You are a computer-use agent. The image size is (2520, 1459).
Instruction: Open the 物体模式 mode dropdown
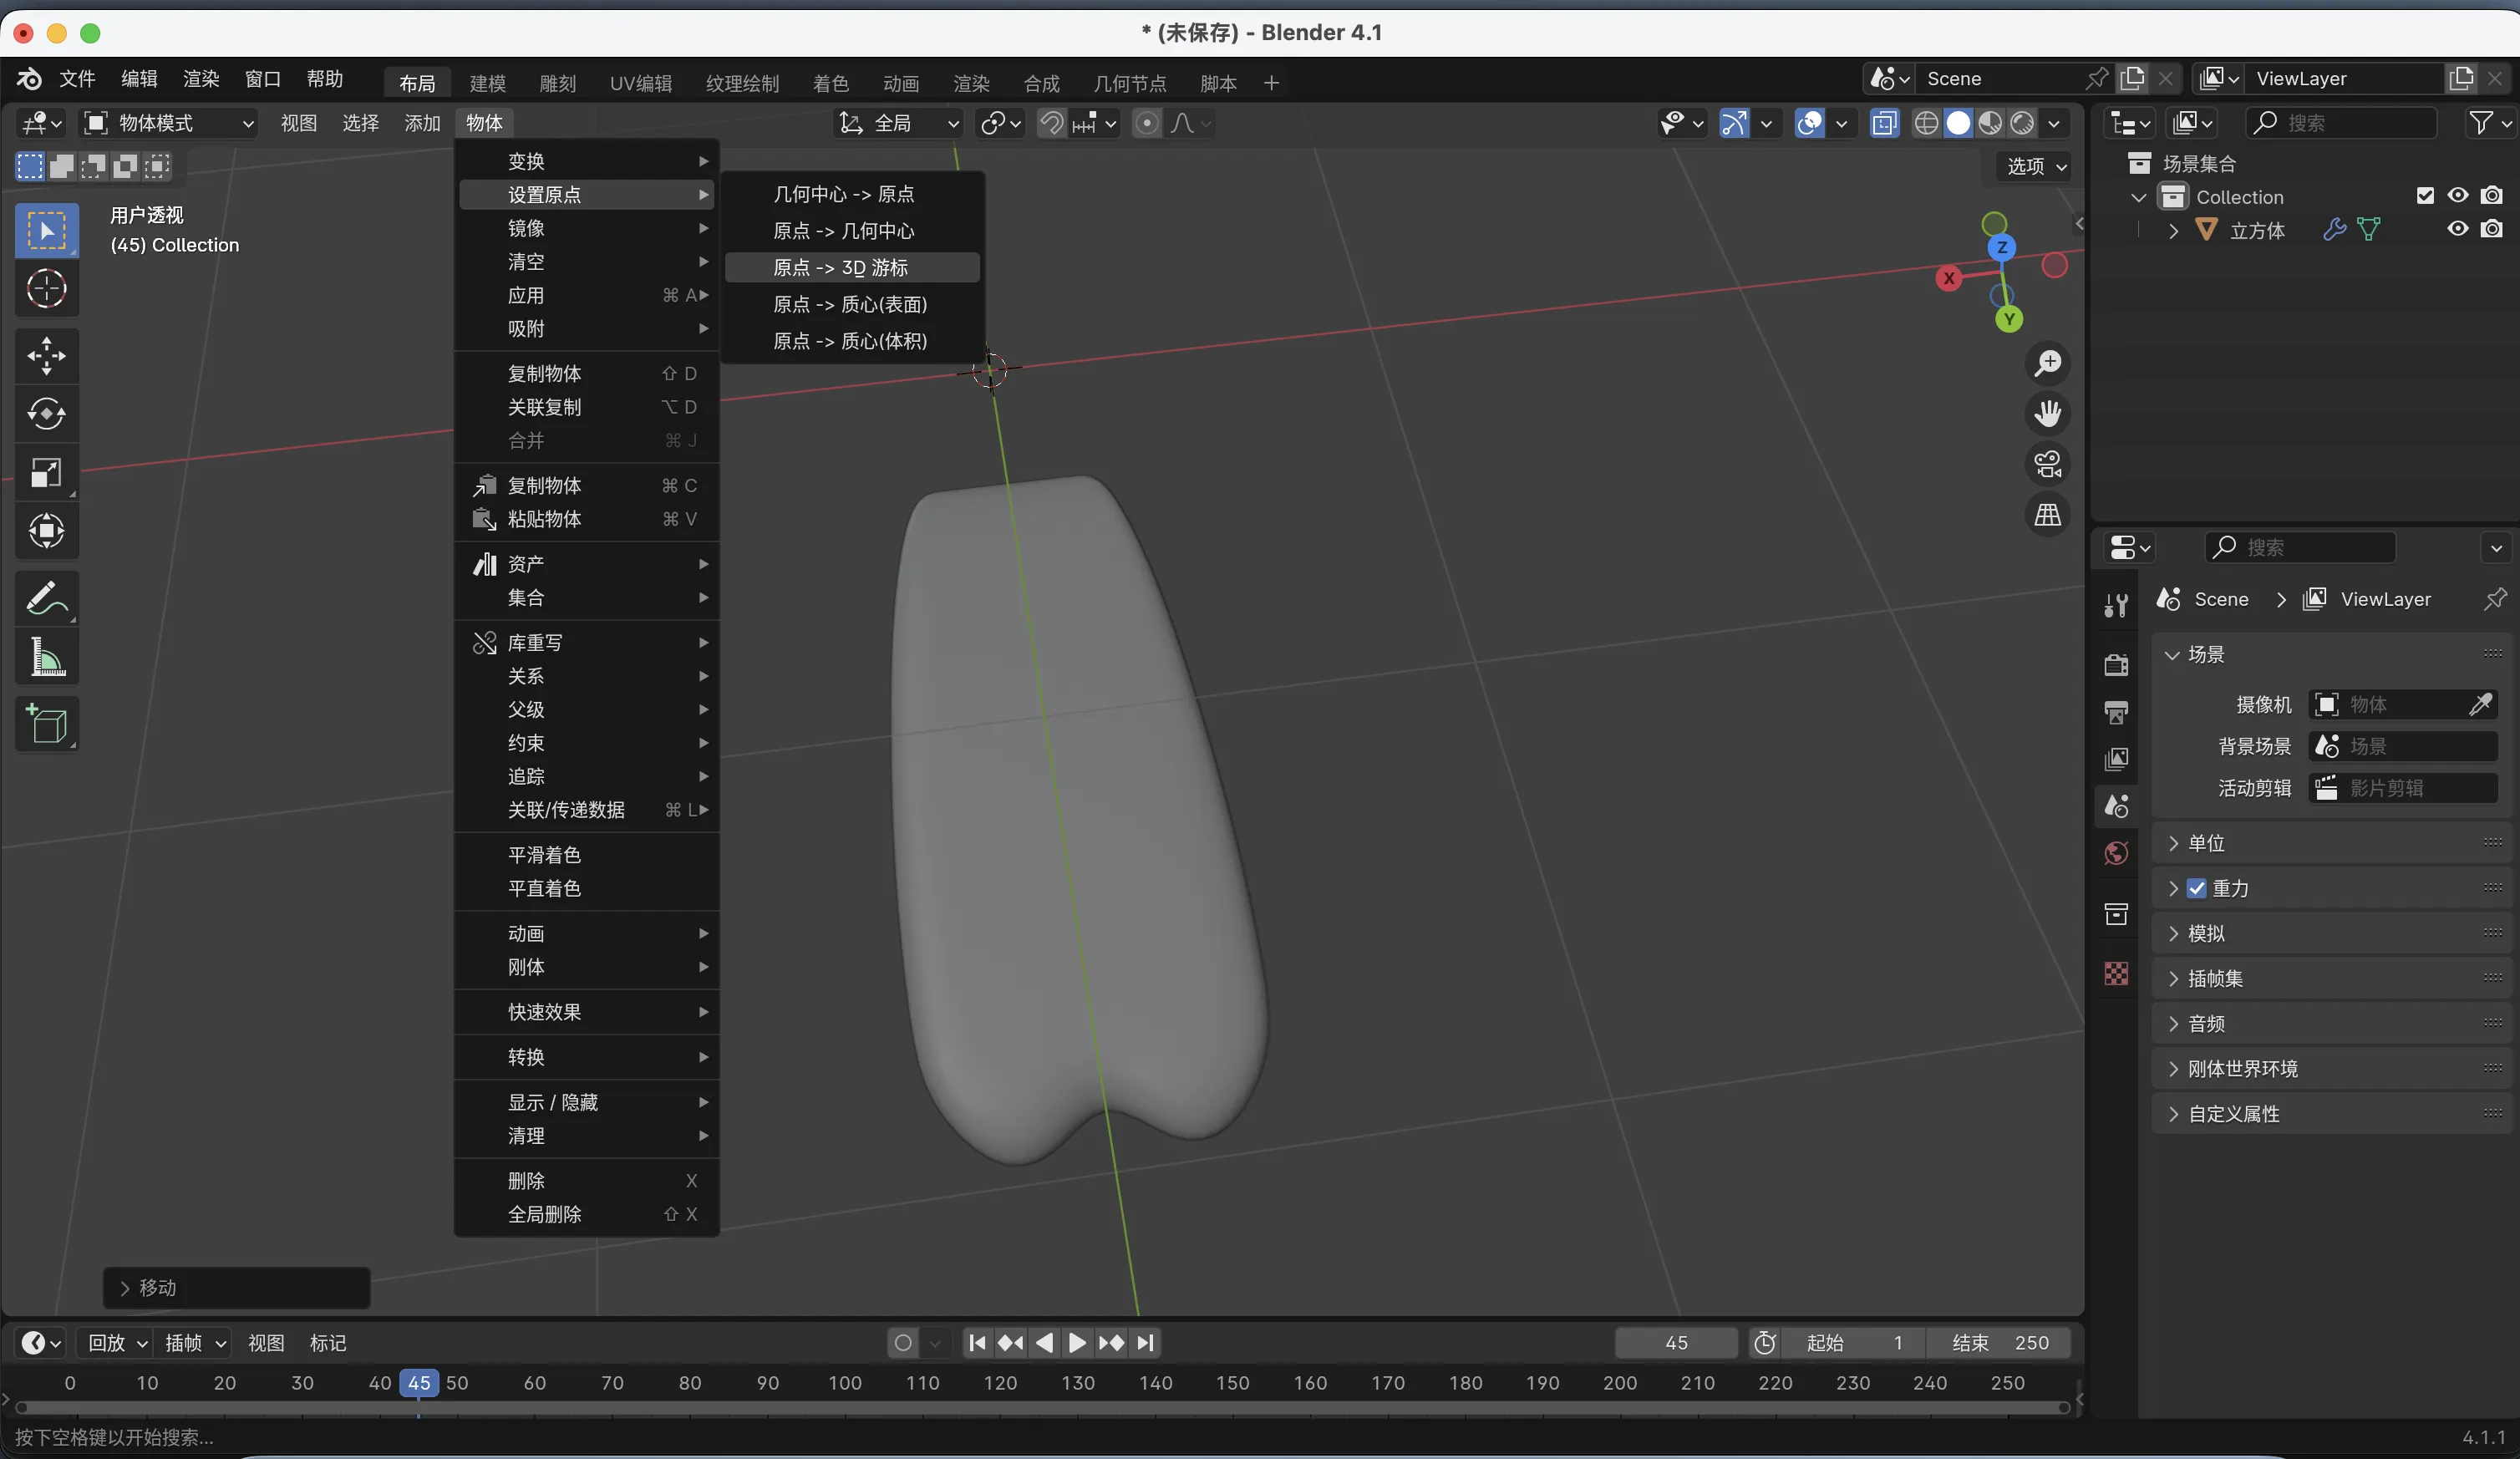point(168,123)
